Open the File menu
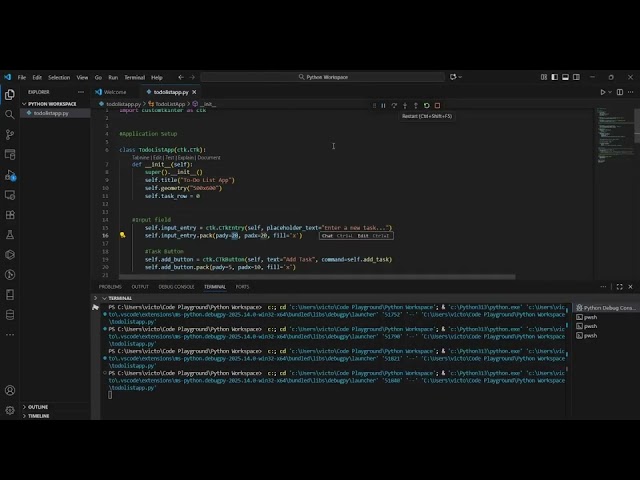 coord(22,77)
